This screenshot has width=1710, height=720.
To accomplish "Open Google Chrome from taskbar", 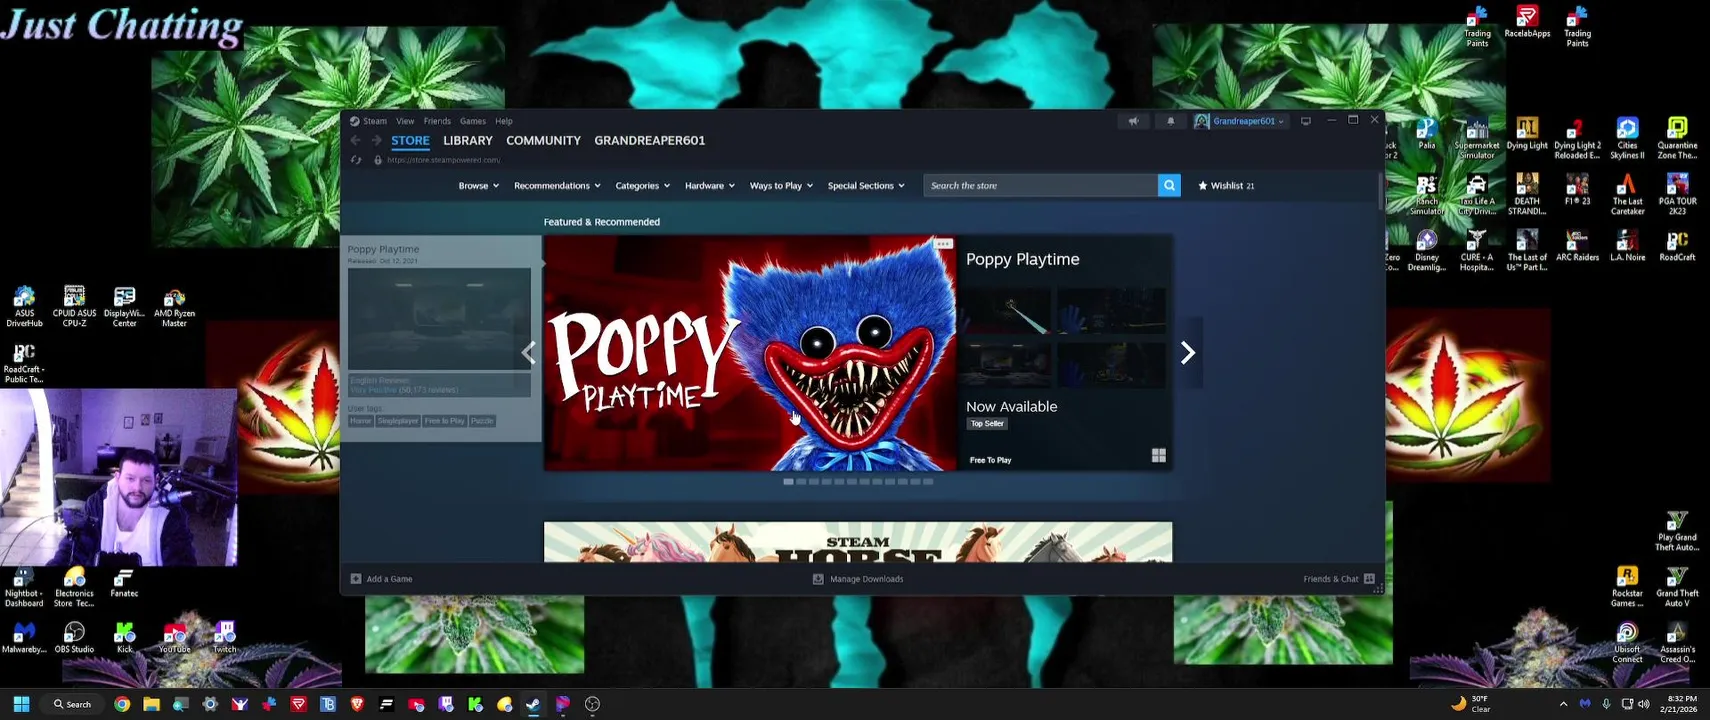I will tap(122, 704).
